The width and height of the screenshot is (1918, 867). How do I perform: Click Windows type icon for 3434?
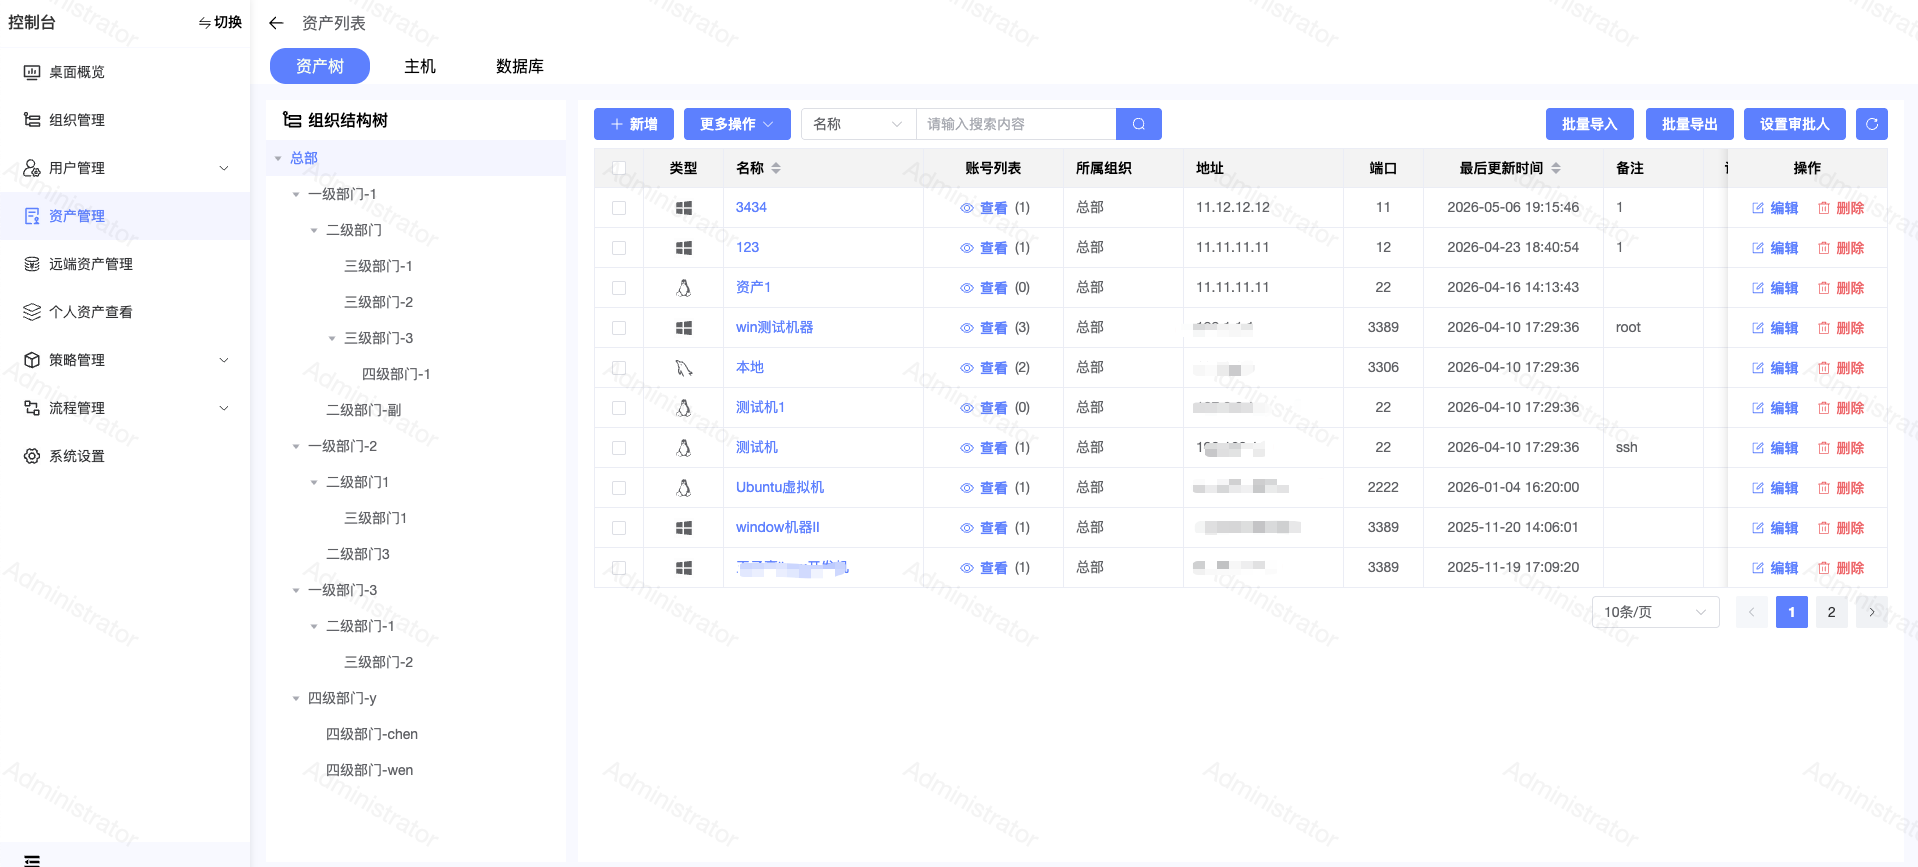coord(684,208)
